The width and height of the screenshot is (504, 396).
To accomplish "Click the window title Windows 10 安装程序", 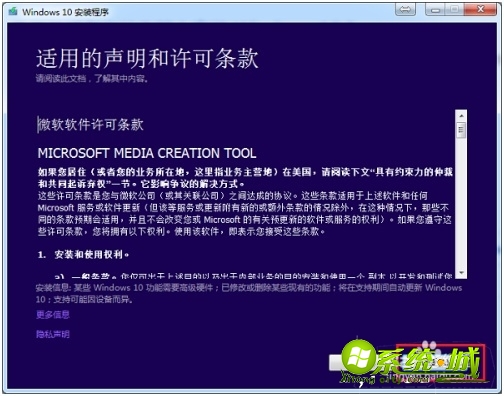I will click(65, 12).
